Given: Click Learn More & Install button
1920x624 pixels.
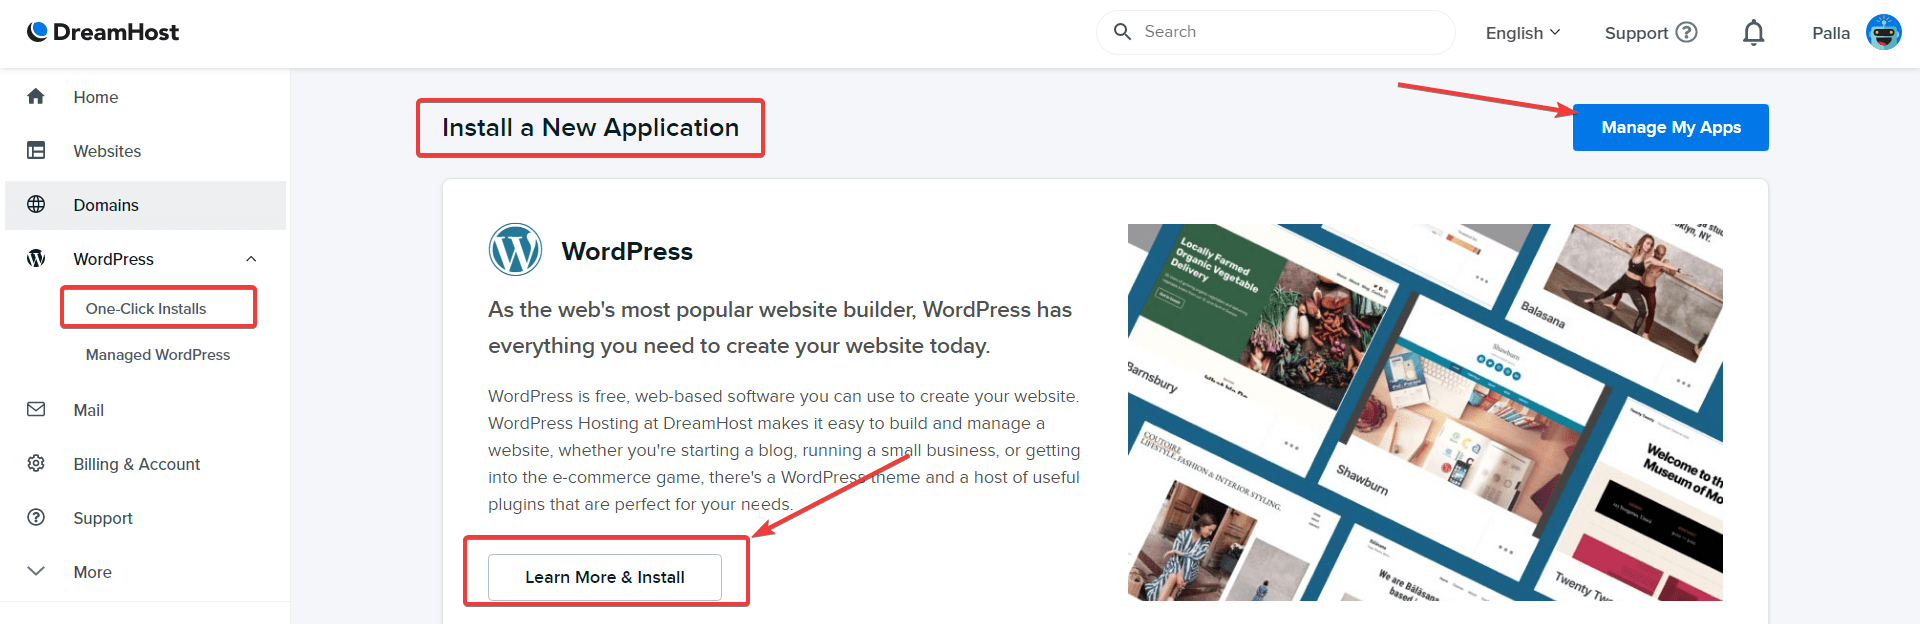Looking at the screenshot, I should 605,577.
